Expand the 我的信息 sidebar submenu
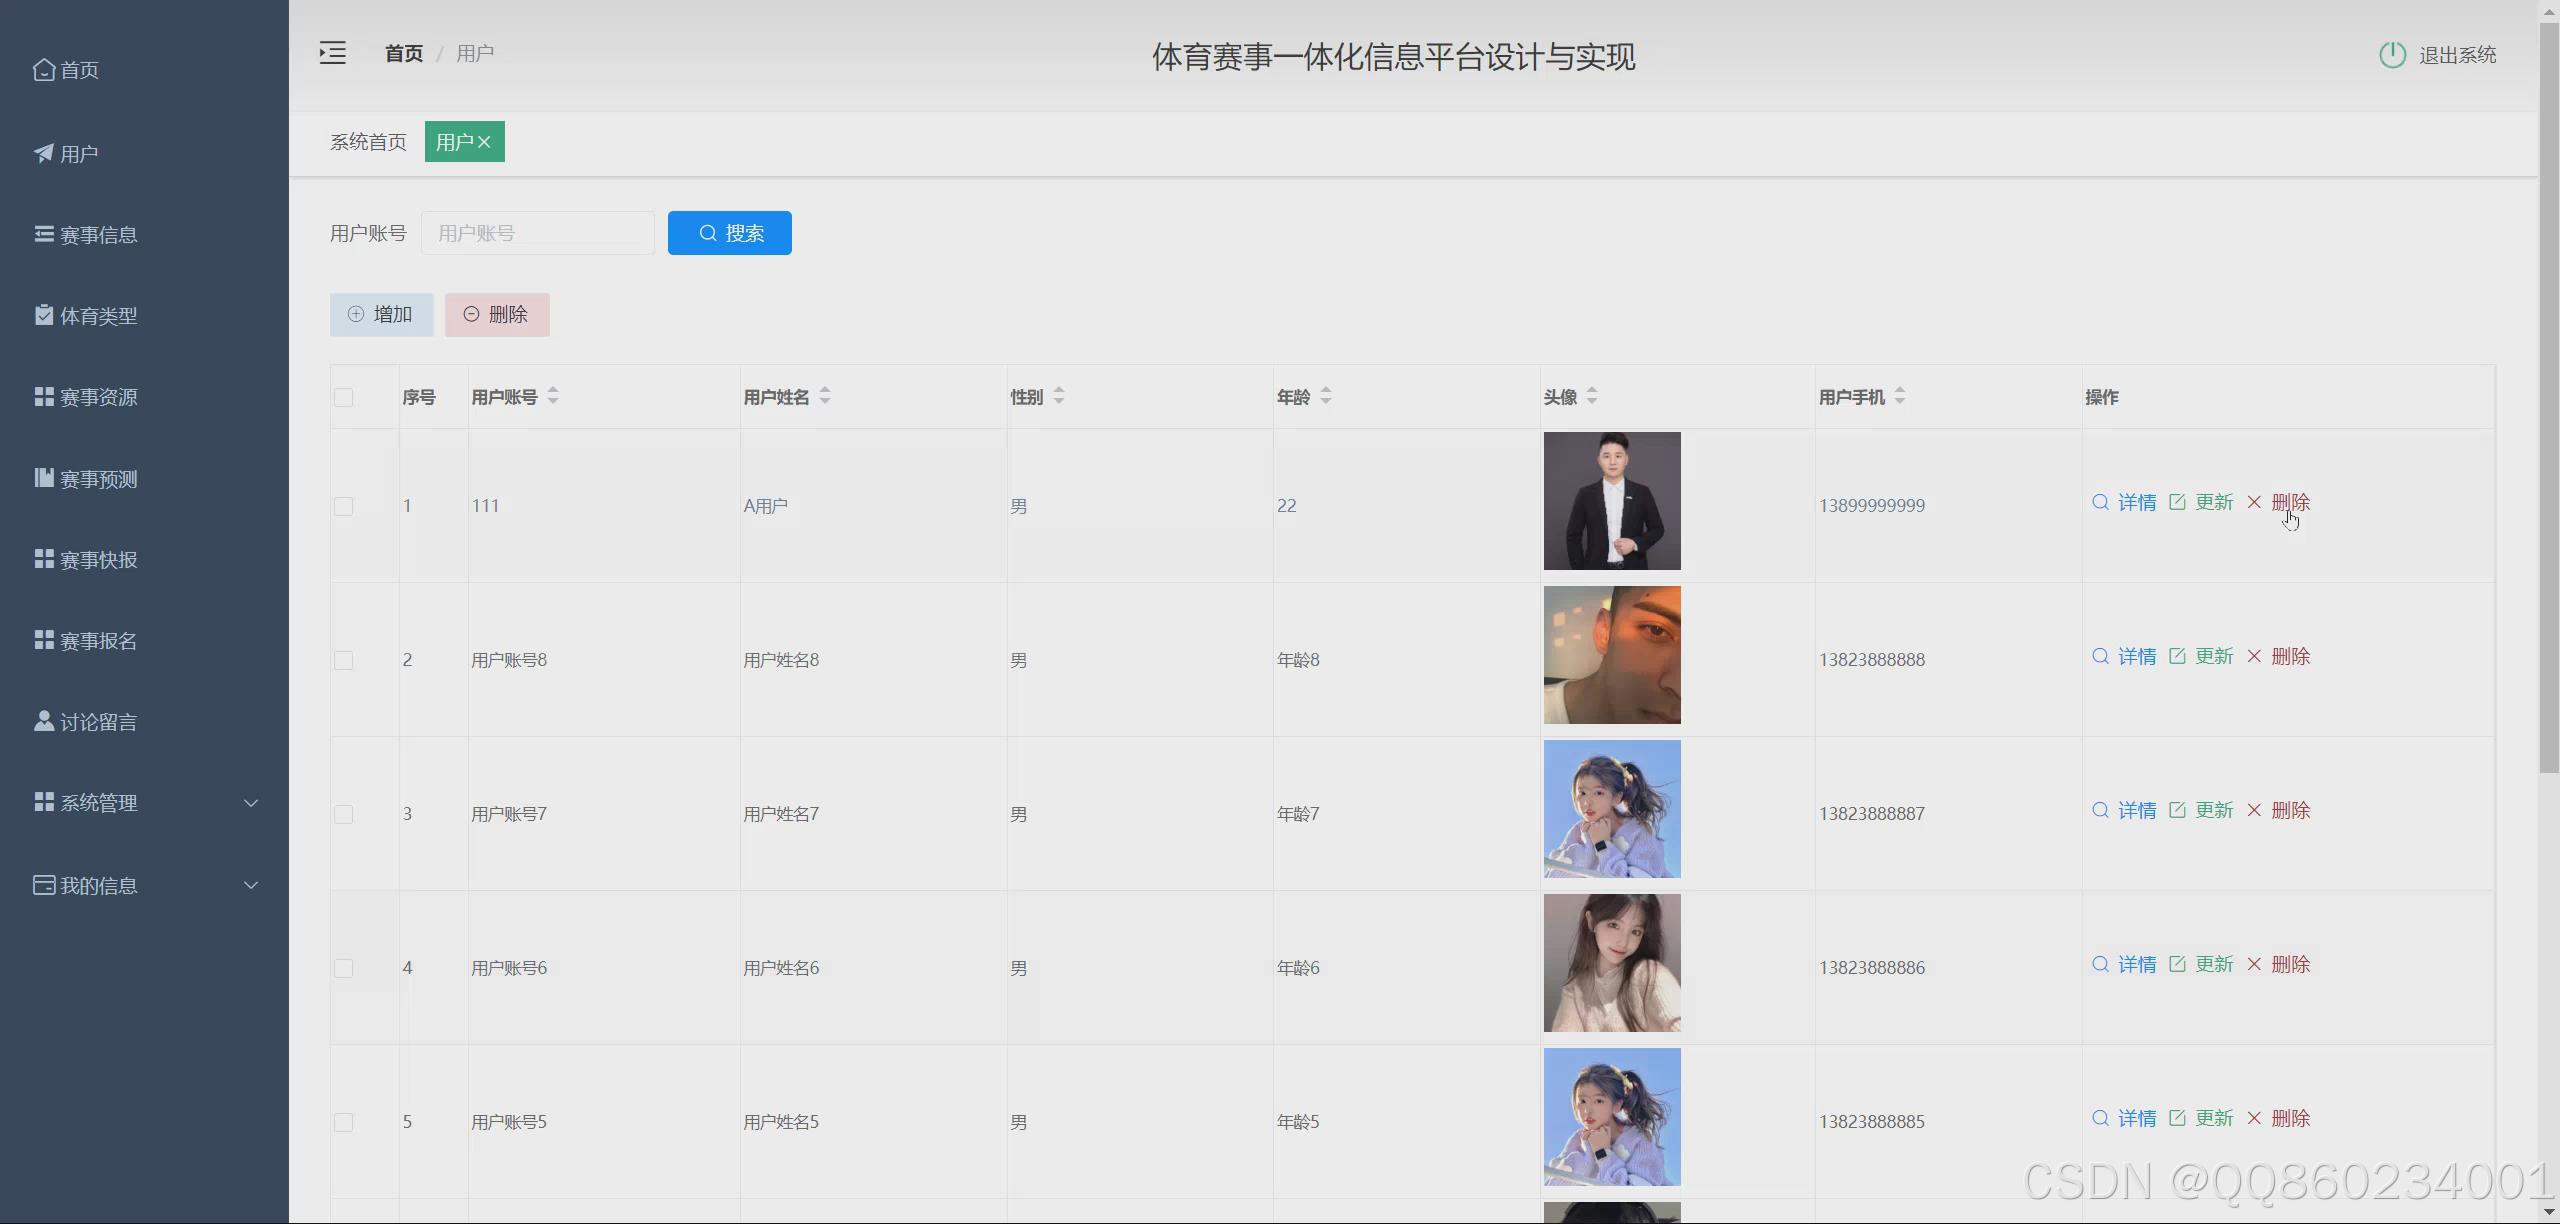The image size is (2560, 1224). click(251, 885)
